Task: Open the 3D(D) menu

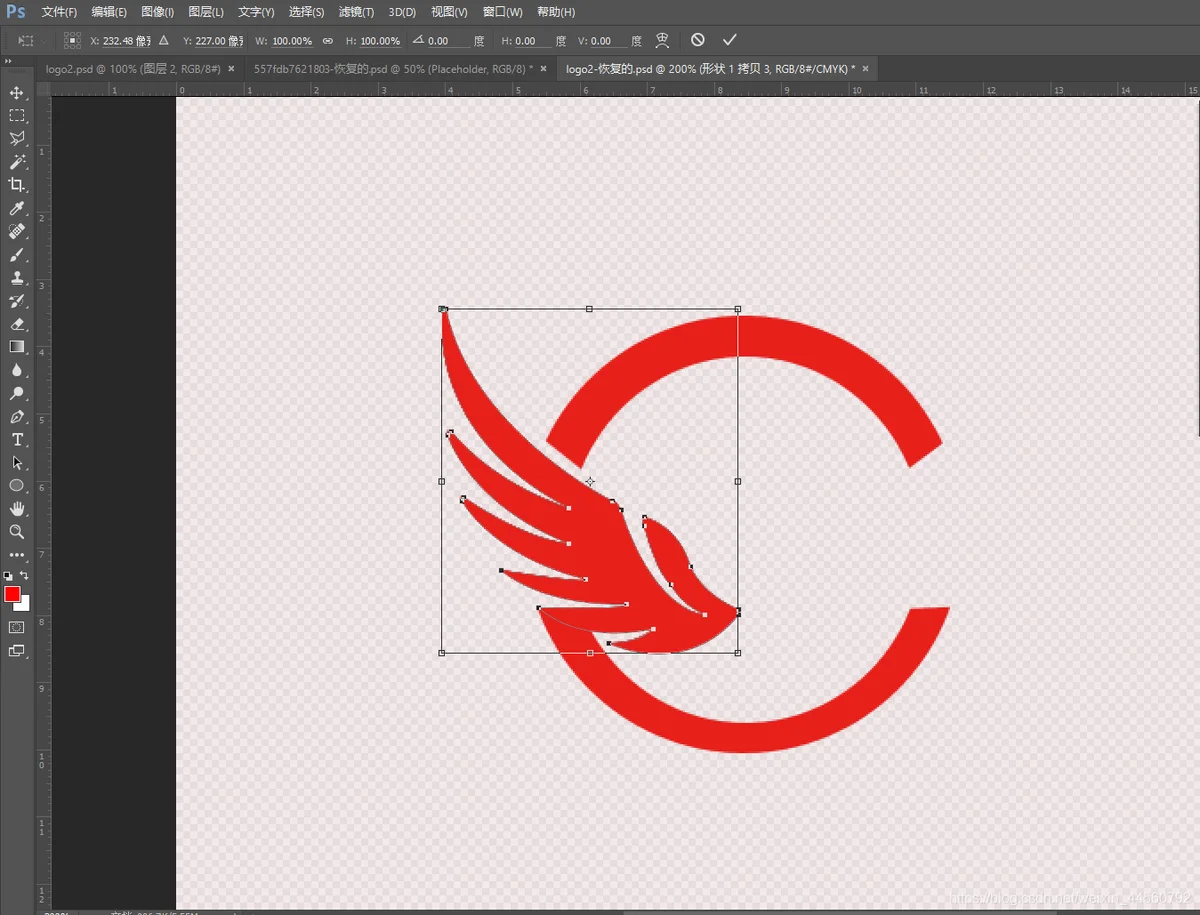Action: (x=402, y=12)
